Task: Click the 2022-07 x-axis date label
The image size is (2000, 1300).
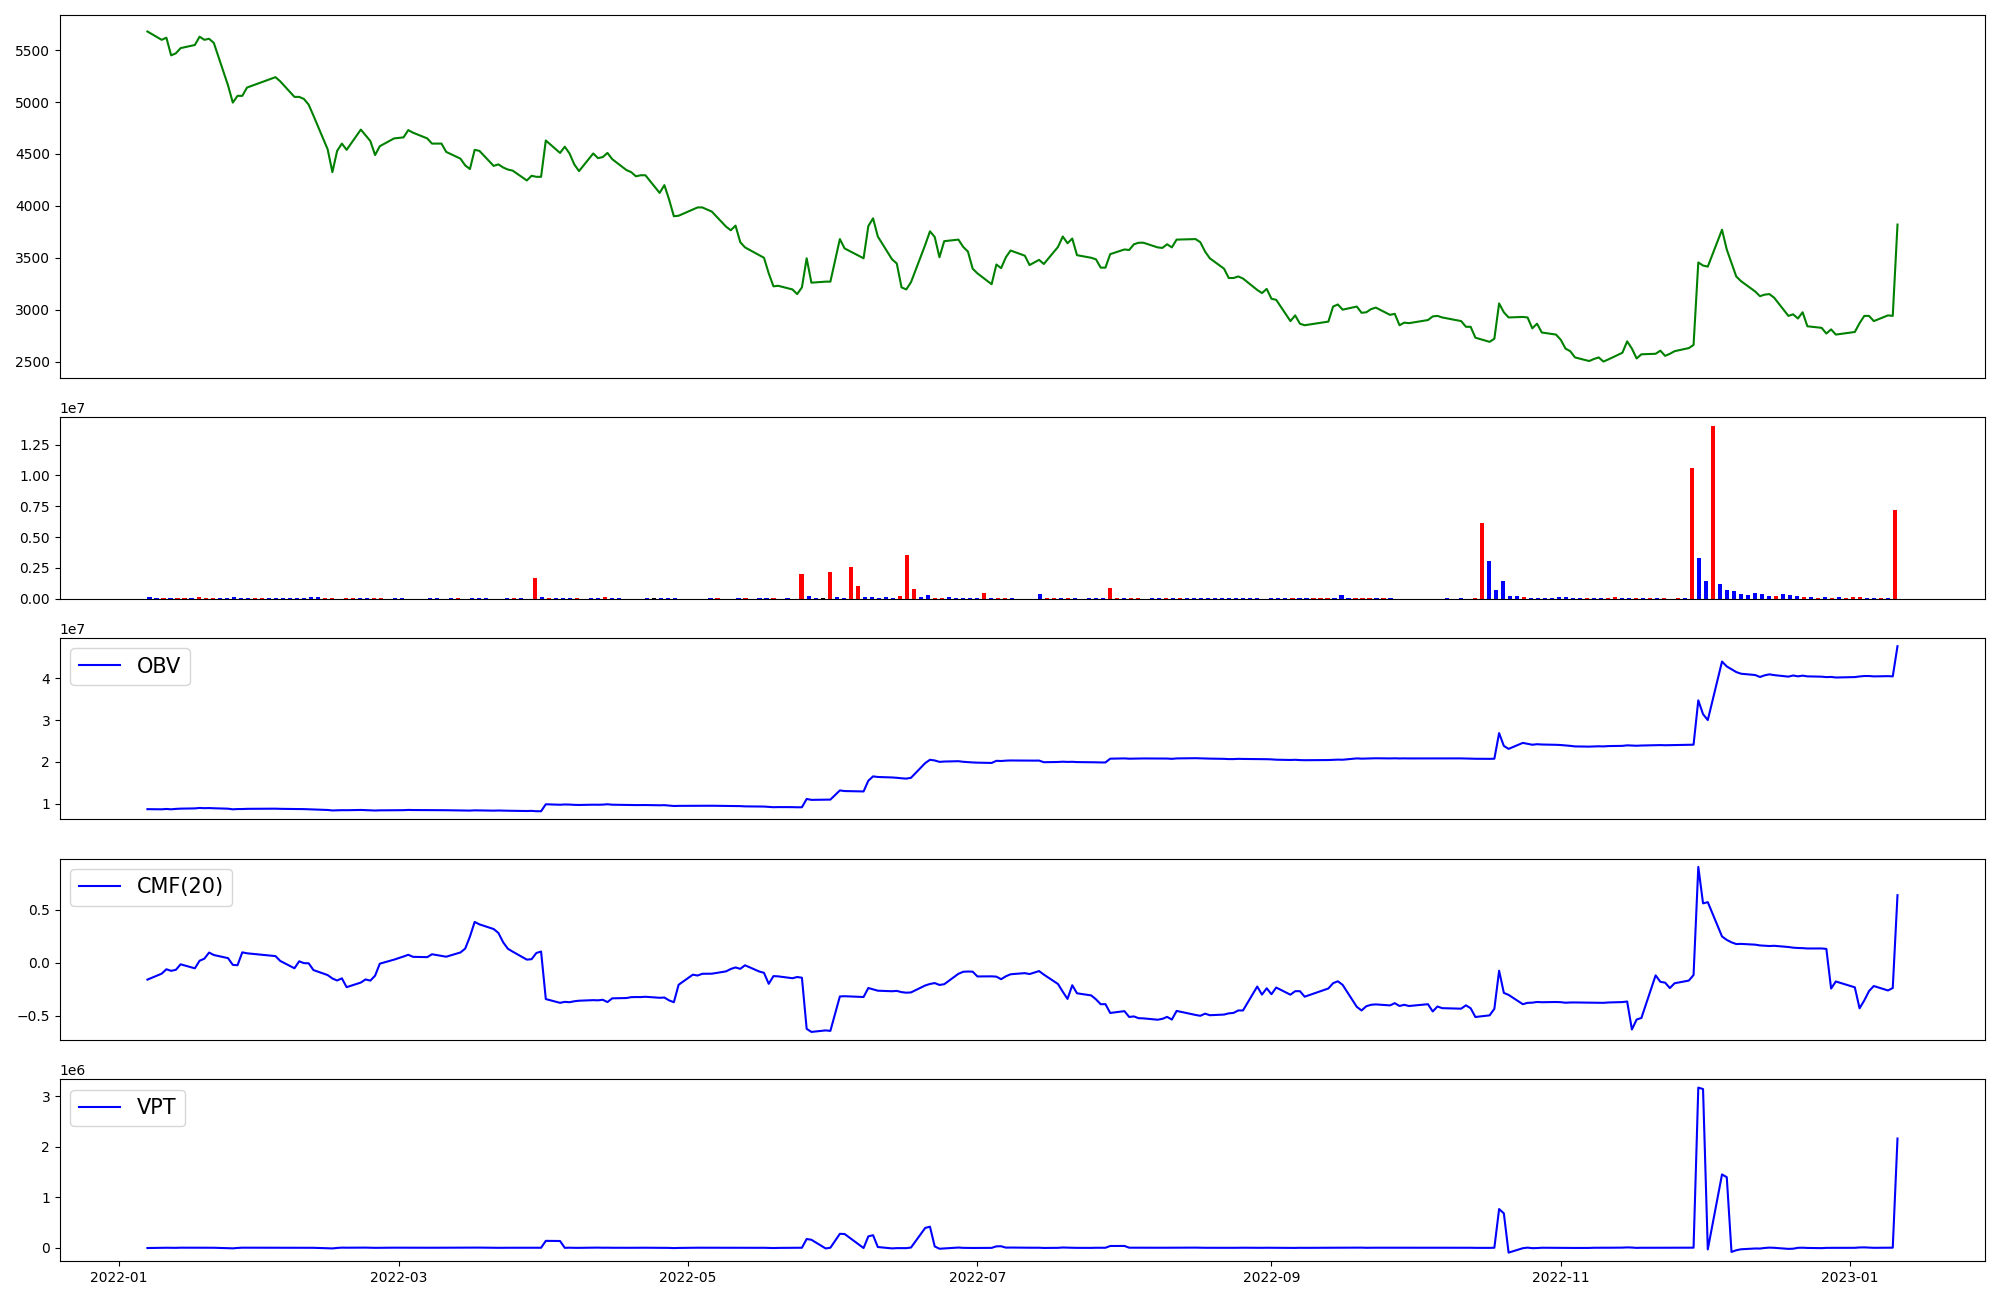Action: click(x=977, y=1277)
